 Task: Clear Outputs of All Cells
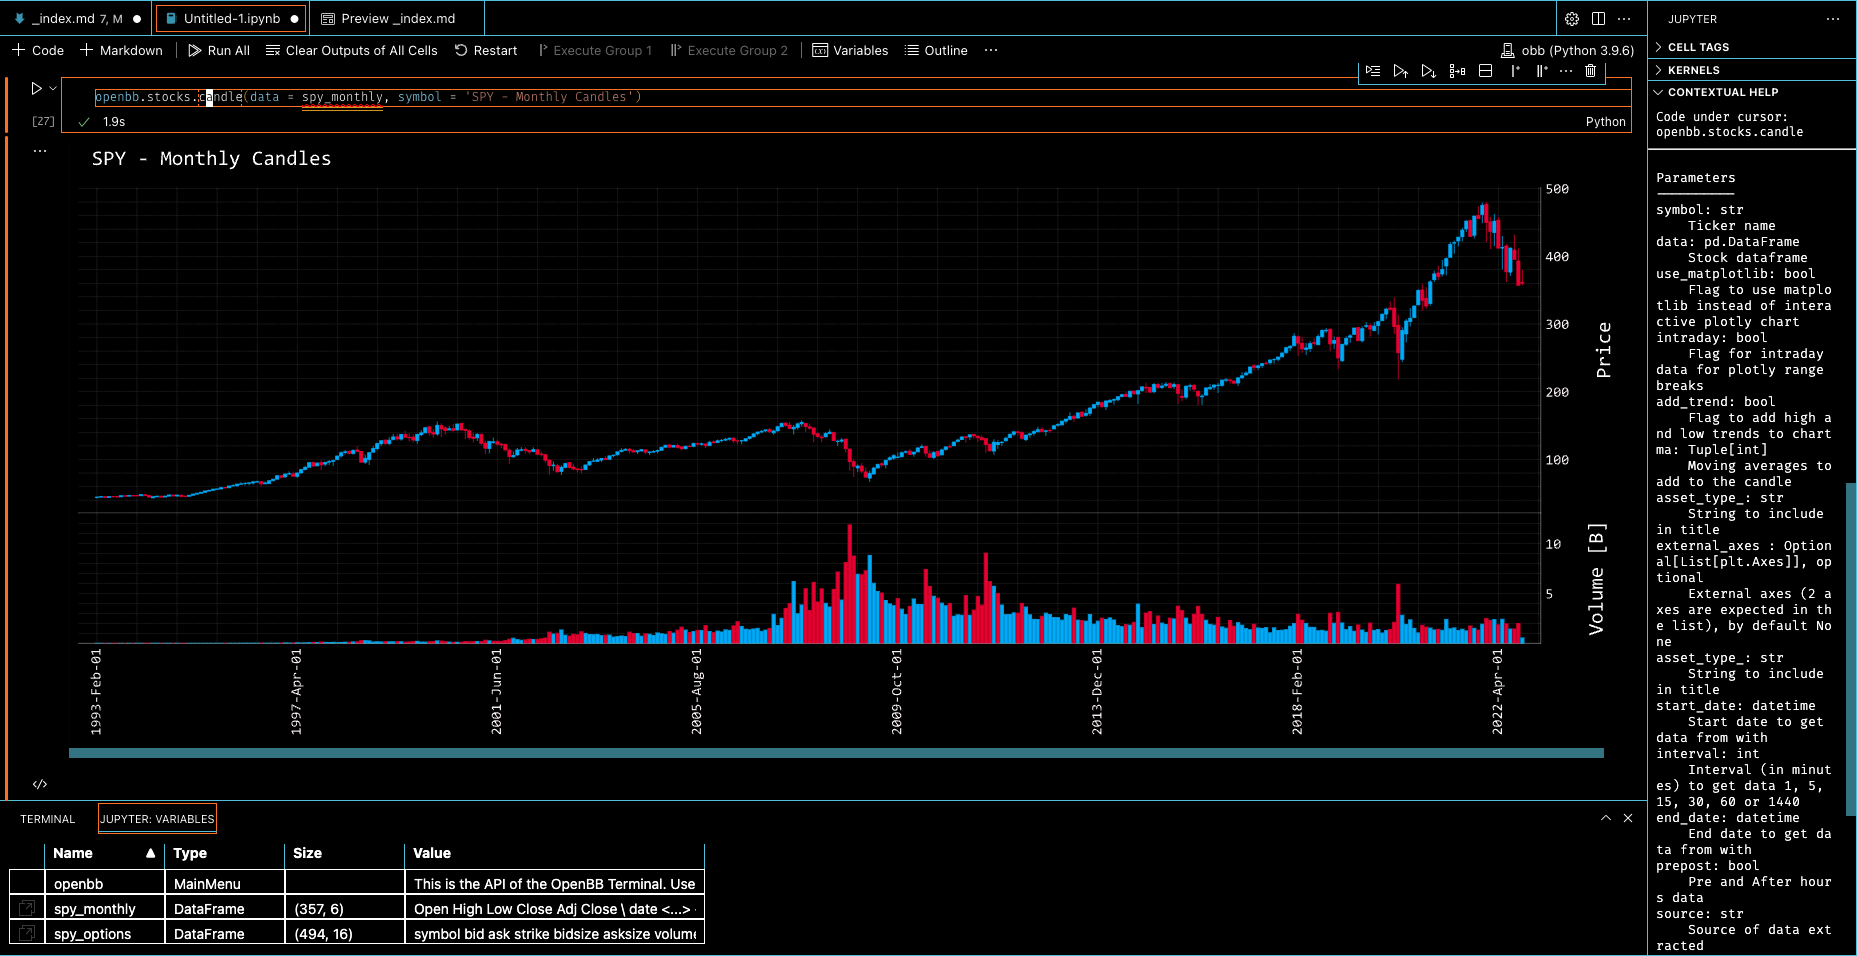pyautogui.click(x=352, y=50)
